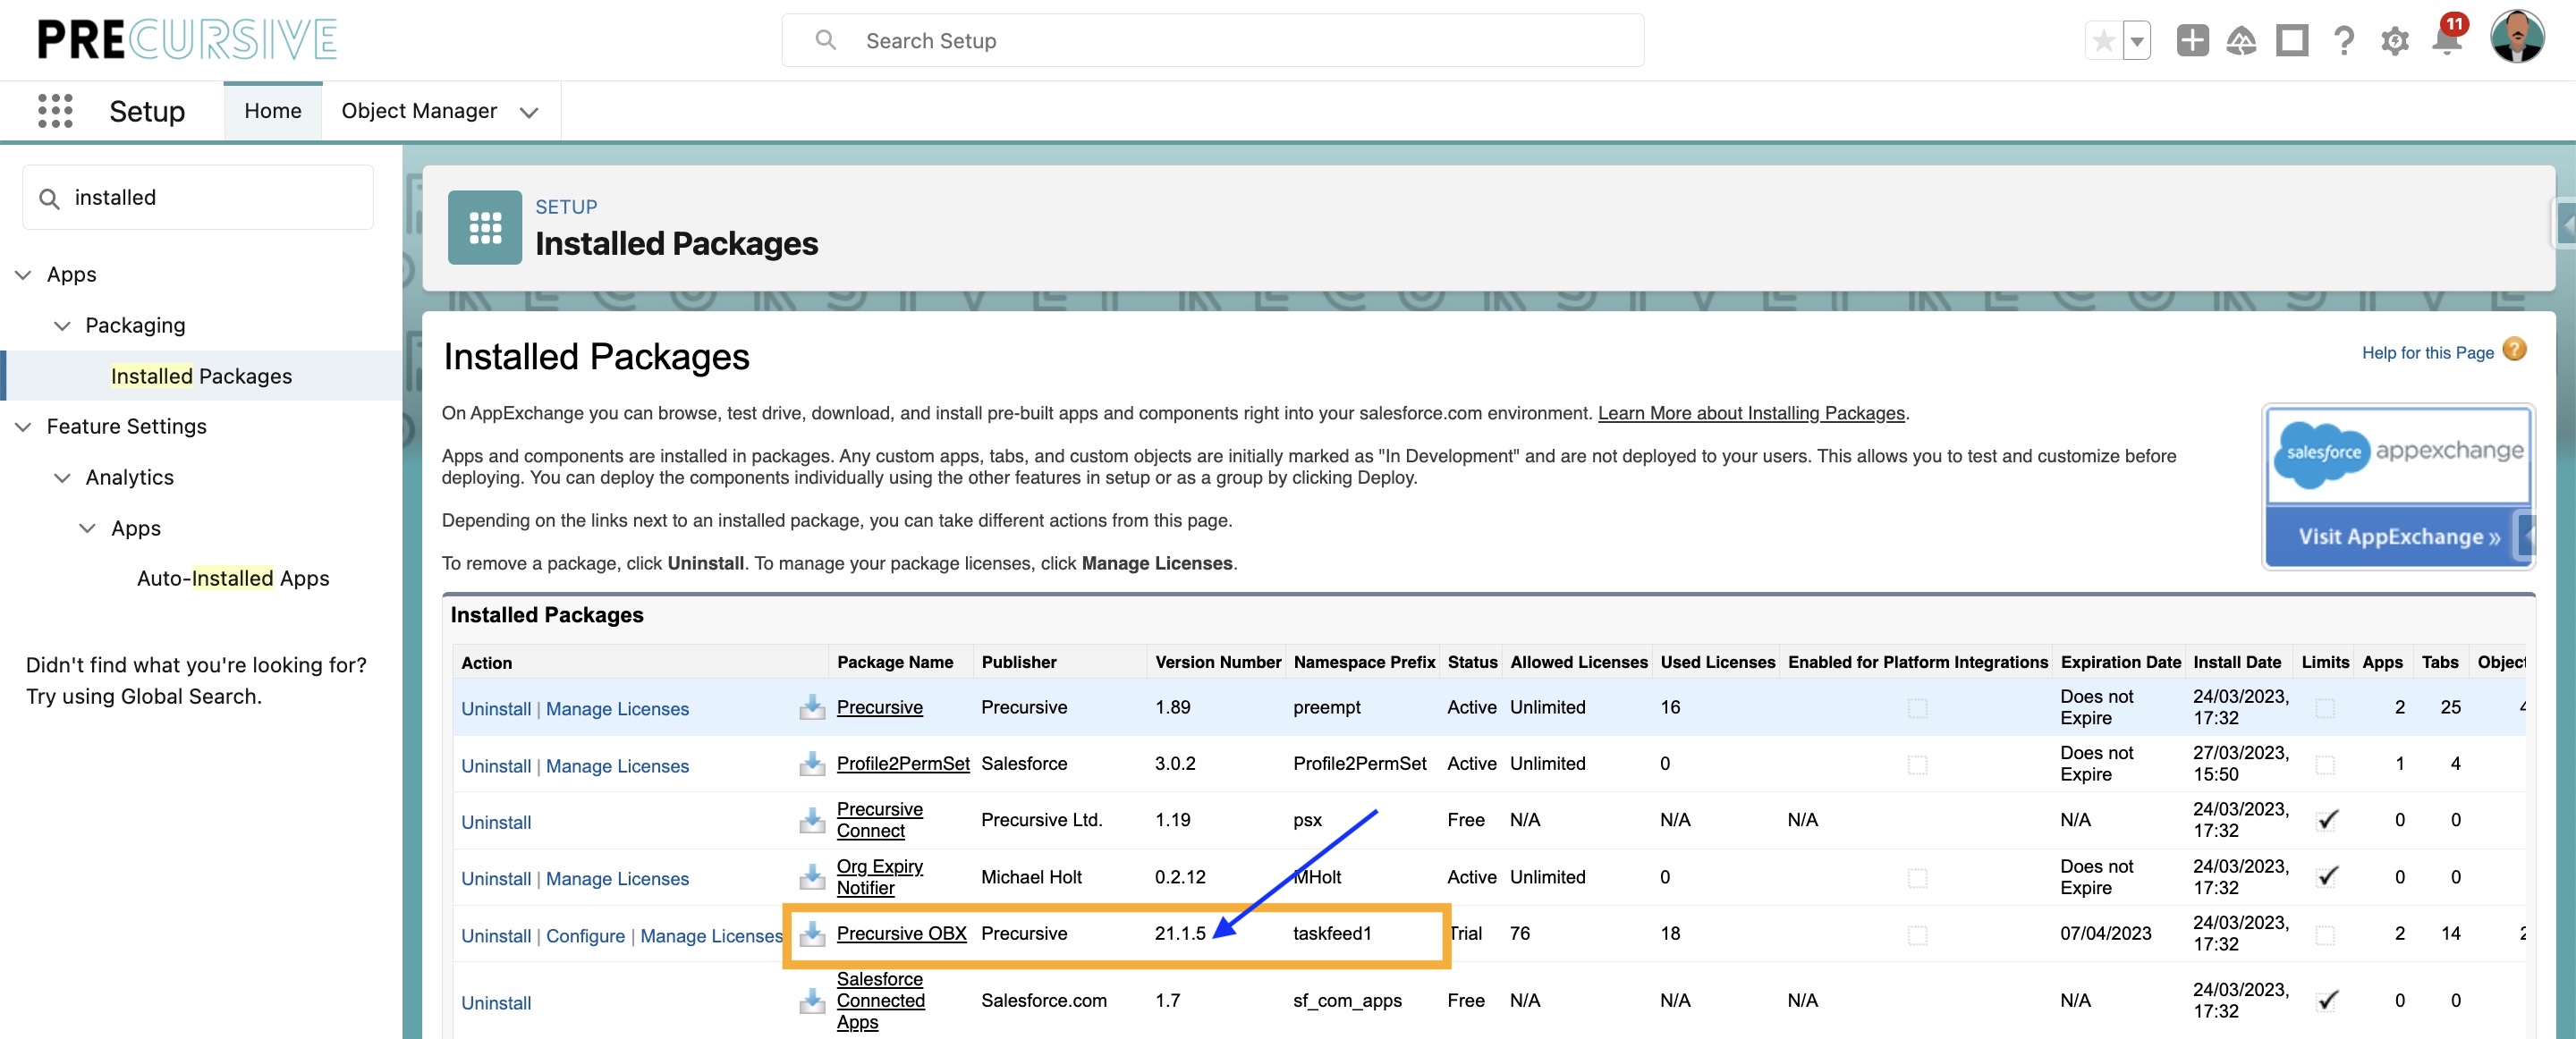Click download icon for Salesforce Connected Apps

812,1002
